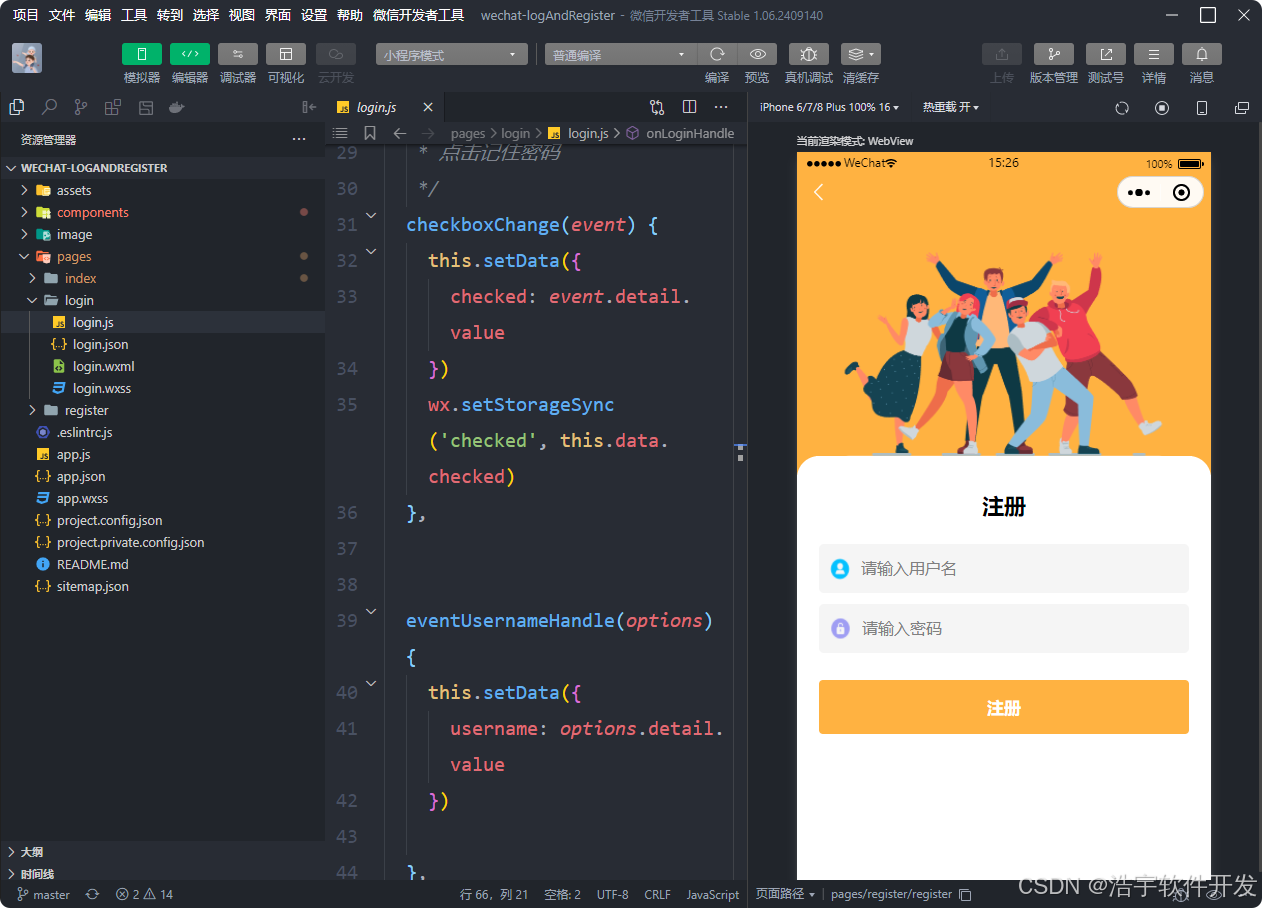Screen dimensions: 1262x908
Task: Open the normal compile mode dropdown
Action: (620, 55)
